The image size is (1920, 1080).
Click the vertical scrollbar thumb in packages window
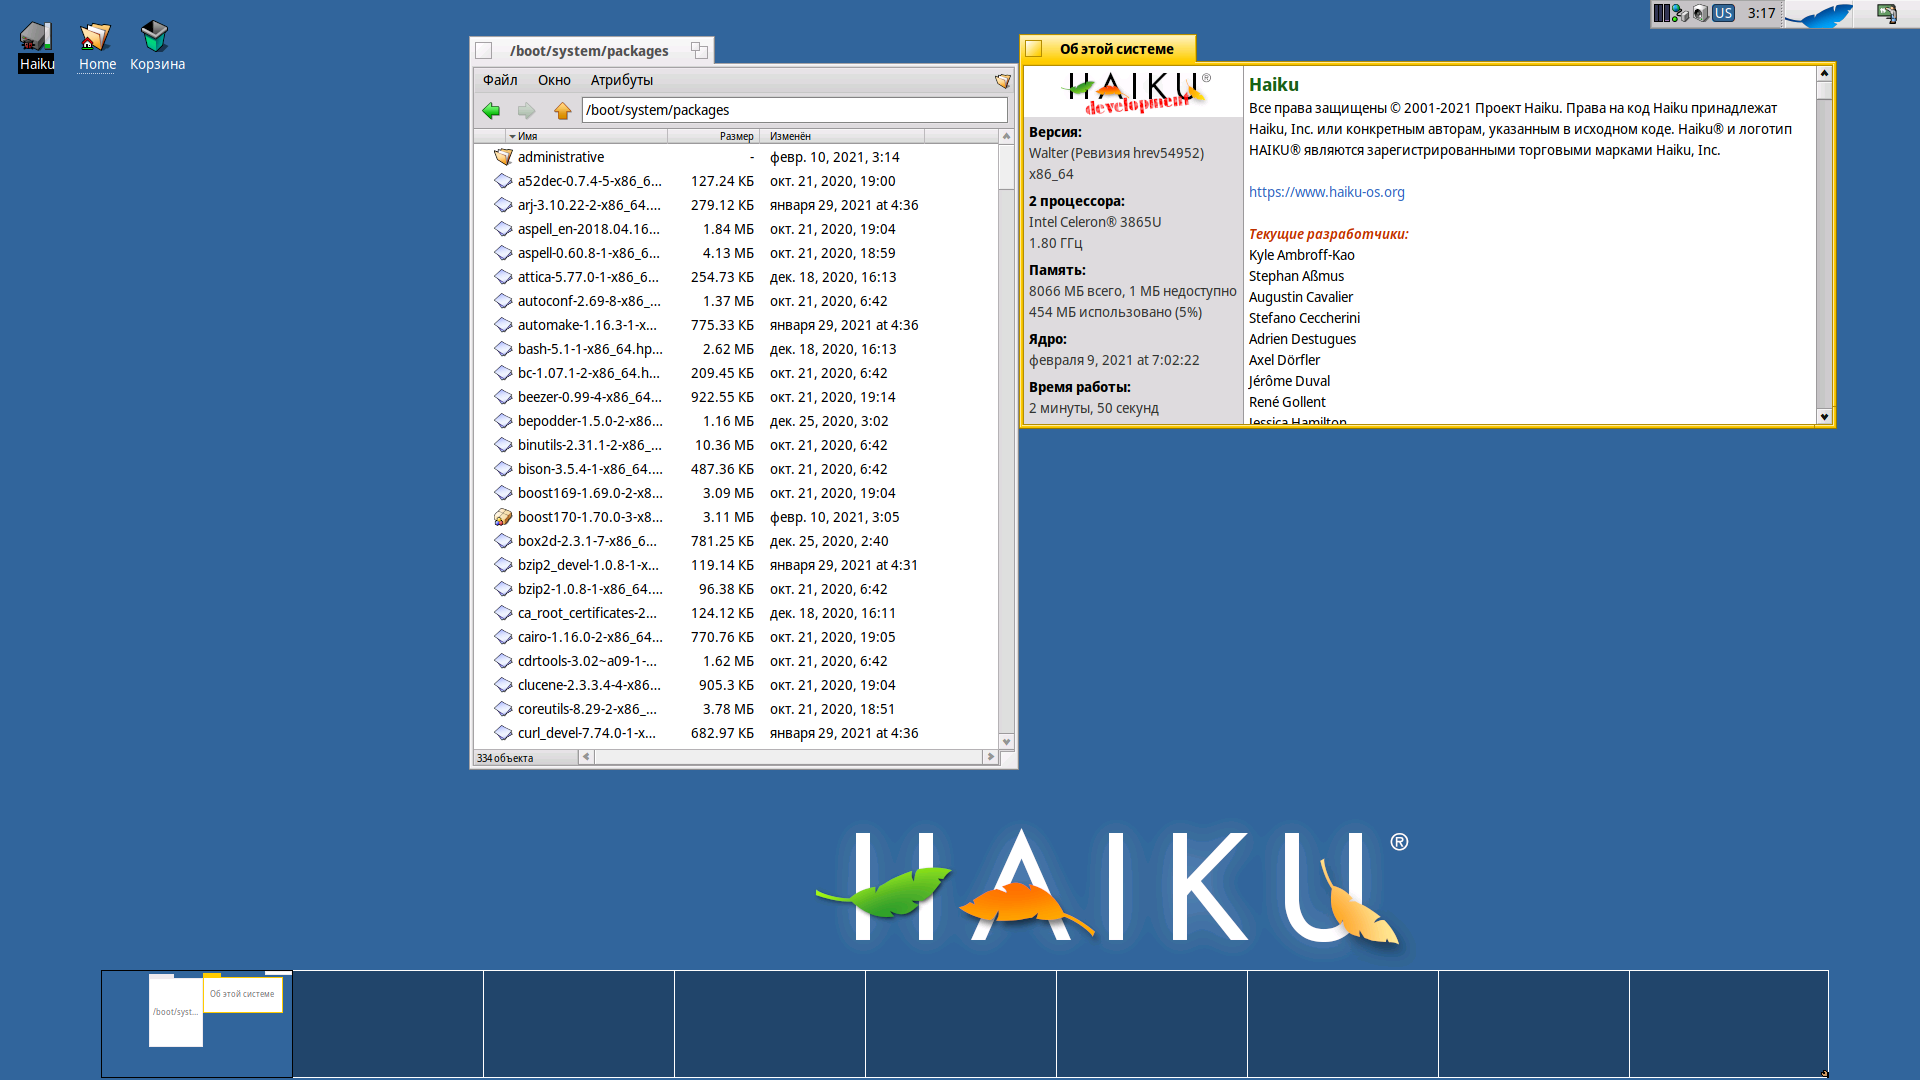click(1006, 167)
